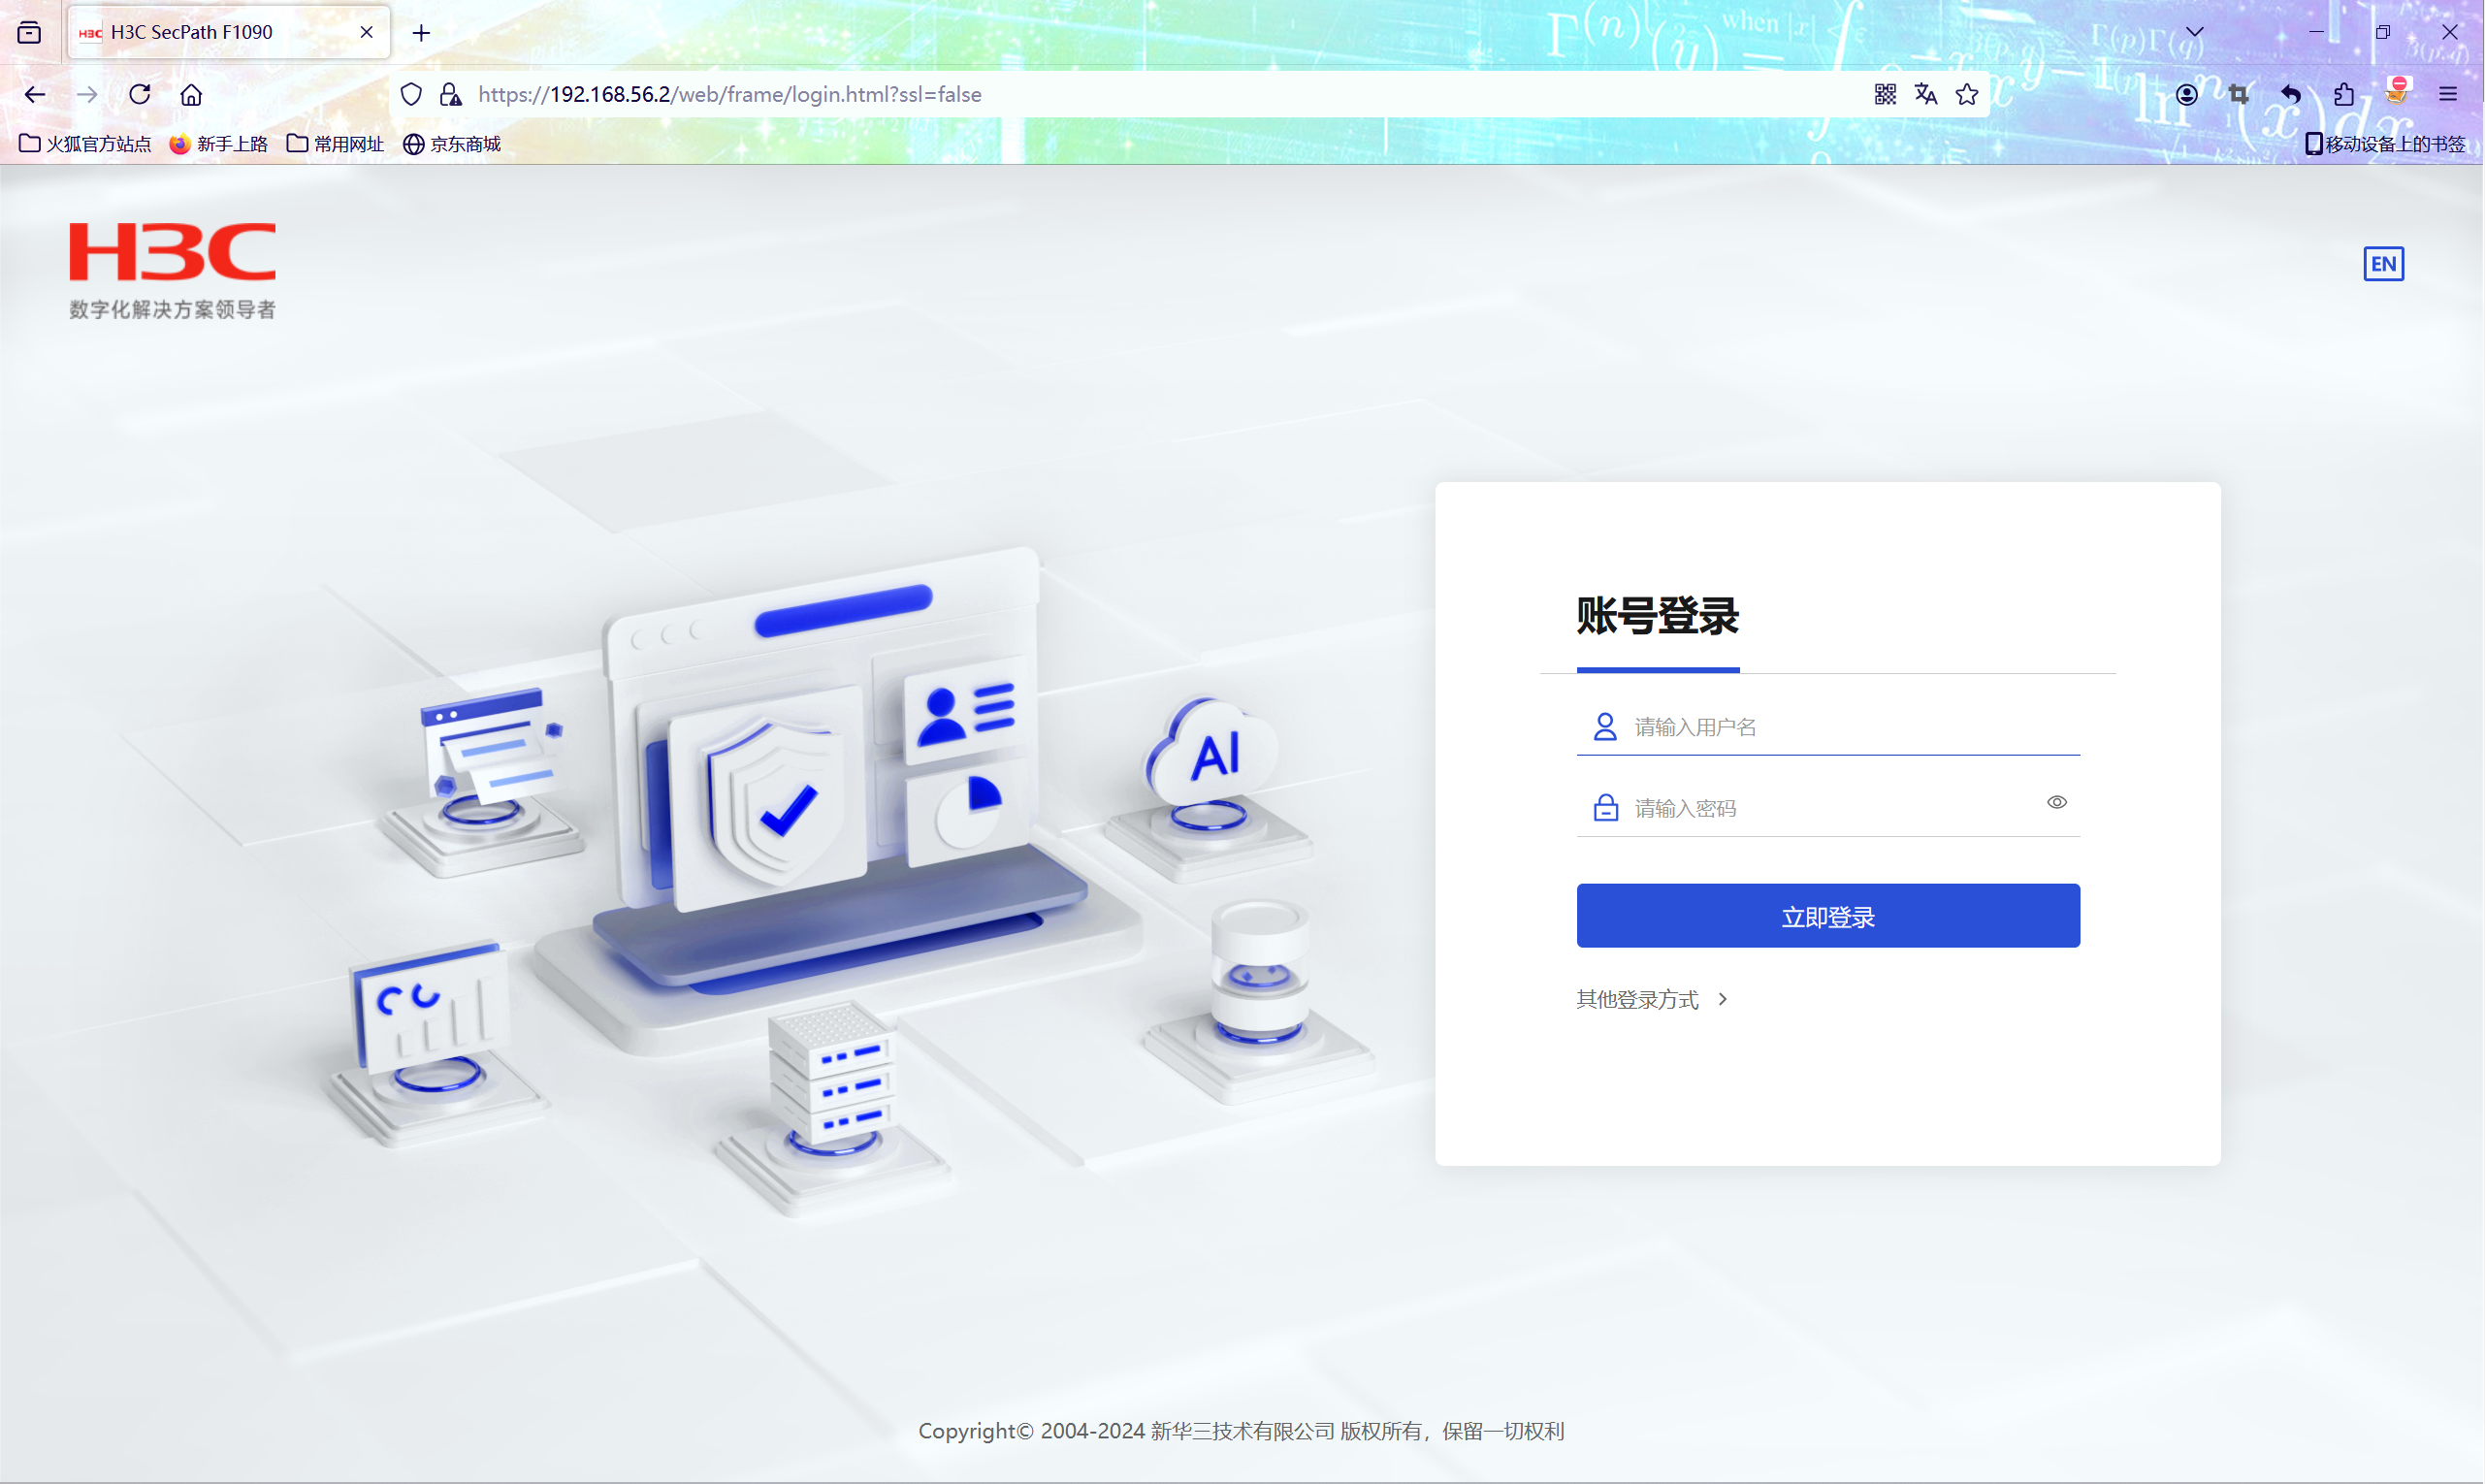Image resolution: width=2485 pixels, height=1484 pixels.
Task: Open the site security lock icon
Action: click(451, 94)
